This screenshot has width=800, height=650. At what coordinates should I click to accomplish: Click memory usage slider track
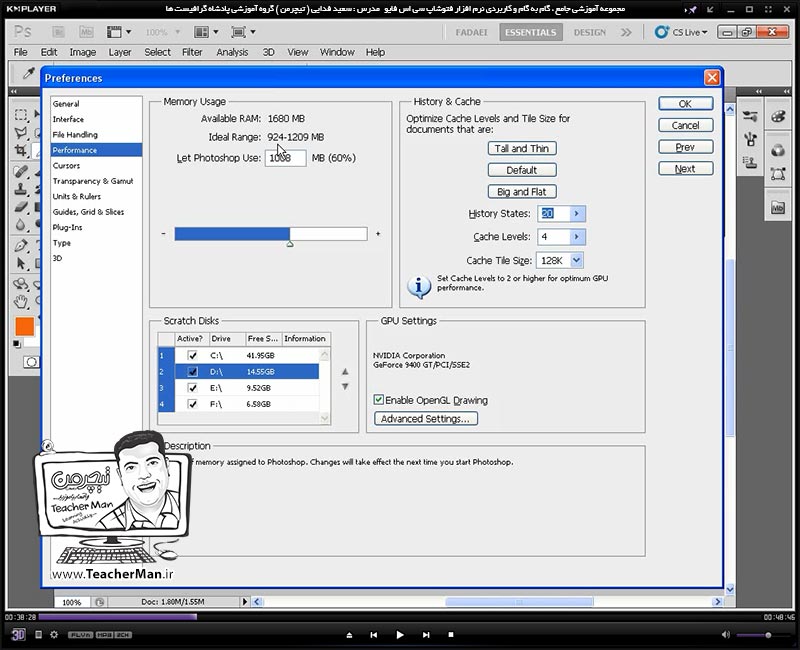[x=271, y=234]
